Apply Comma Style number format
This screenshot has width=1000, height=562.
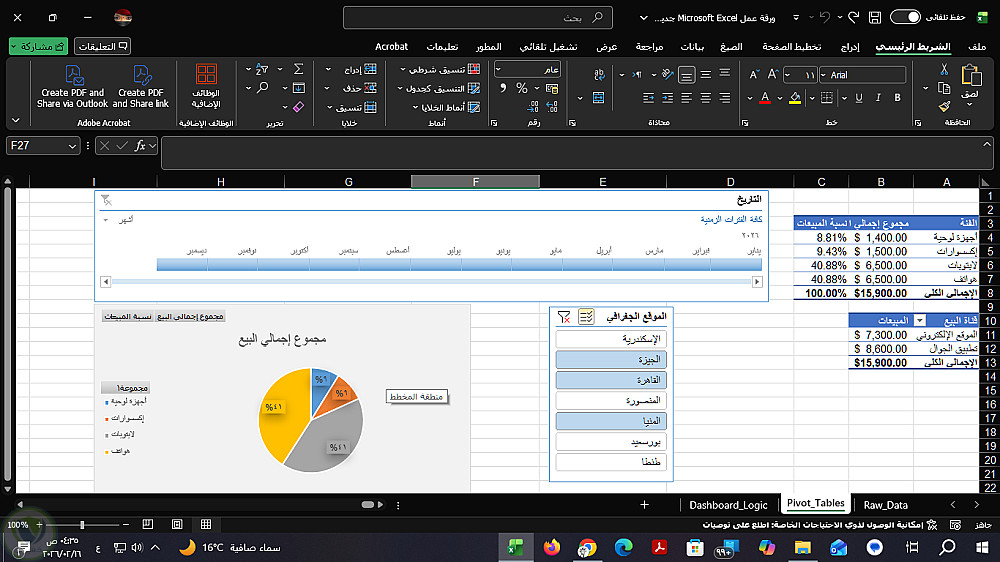(503, 89)
